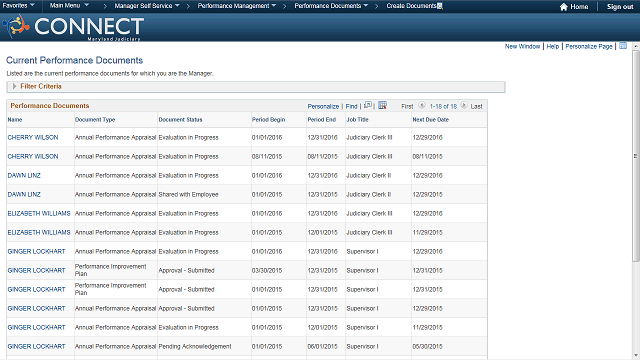This screenshot has height=360, width=640.
Task: Open the Main Menu dropdown
Action: (69, 6)
